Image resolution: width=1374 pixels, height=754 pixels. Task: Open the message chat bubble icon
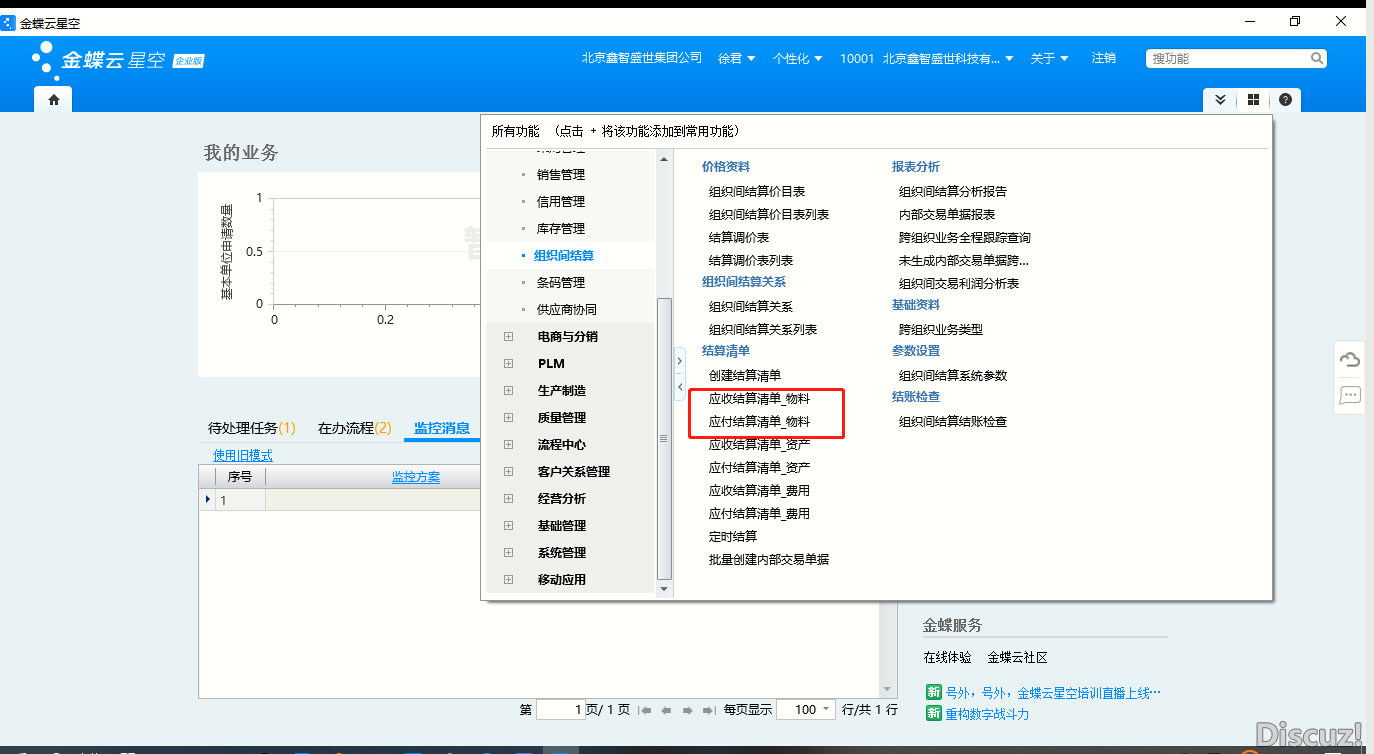point(1350,395)
